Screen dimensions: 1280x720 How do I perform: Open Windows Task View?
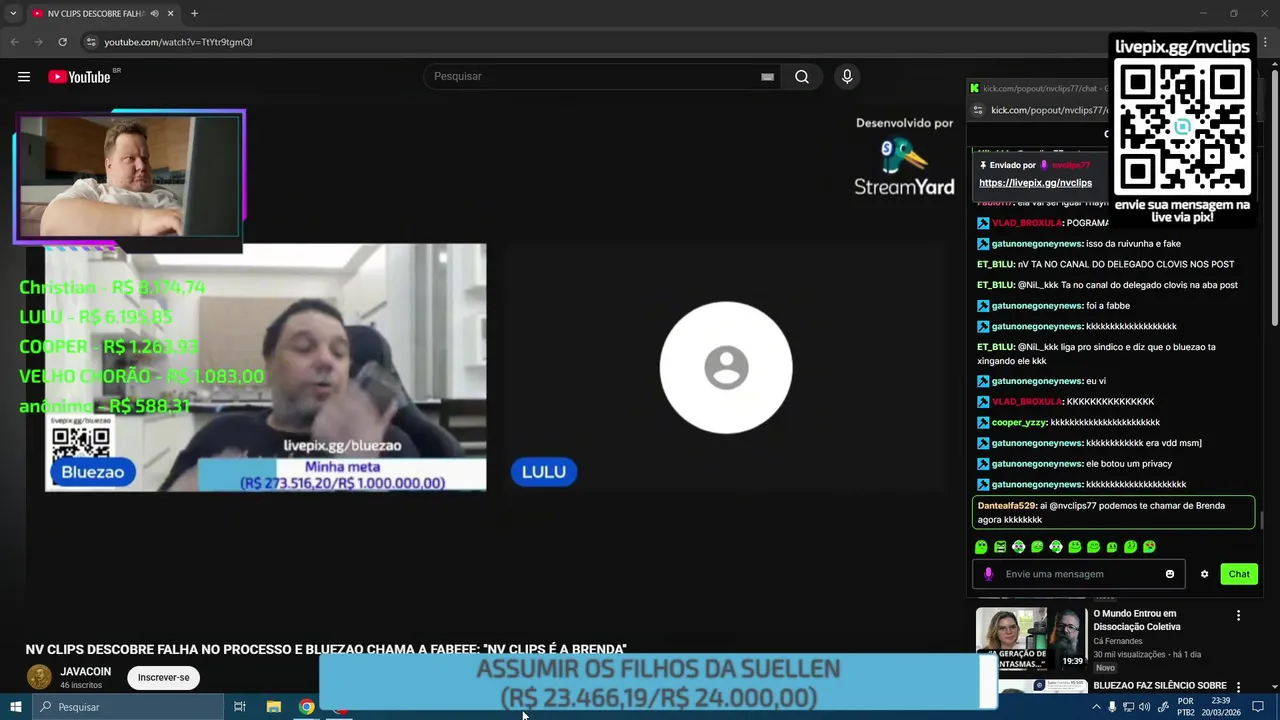coord(240,707)
